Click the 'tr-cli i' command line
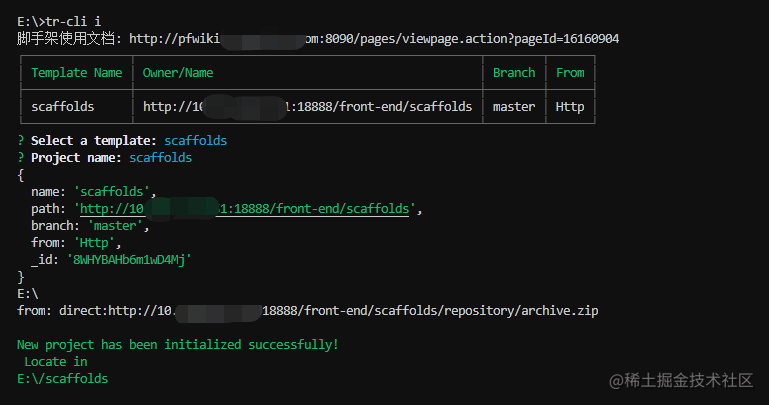The height and width of the screenshot is (405, 769). 59,22
